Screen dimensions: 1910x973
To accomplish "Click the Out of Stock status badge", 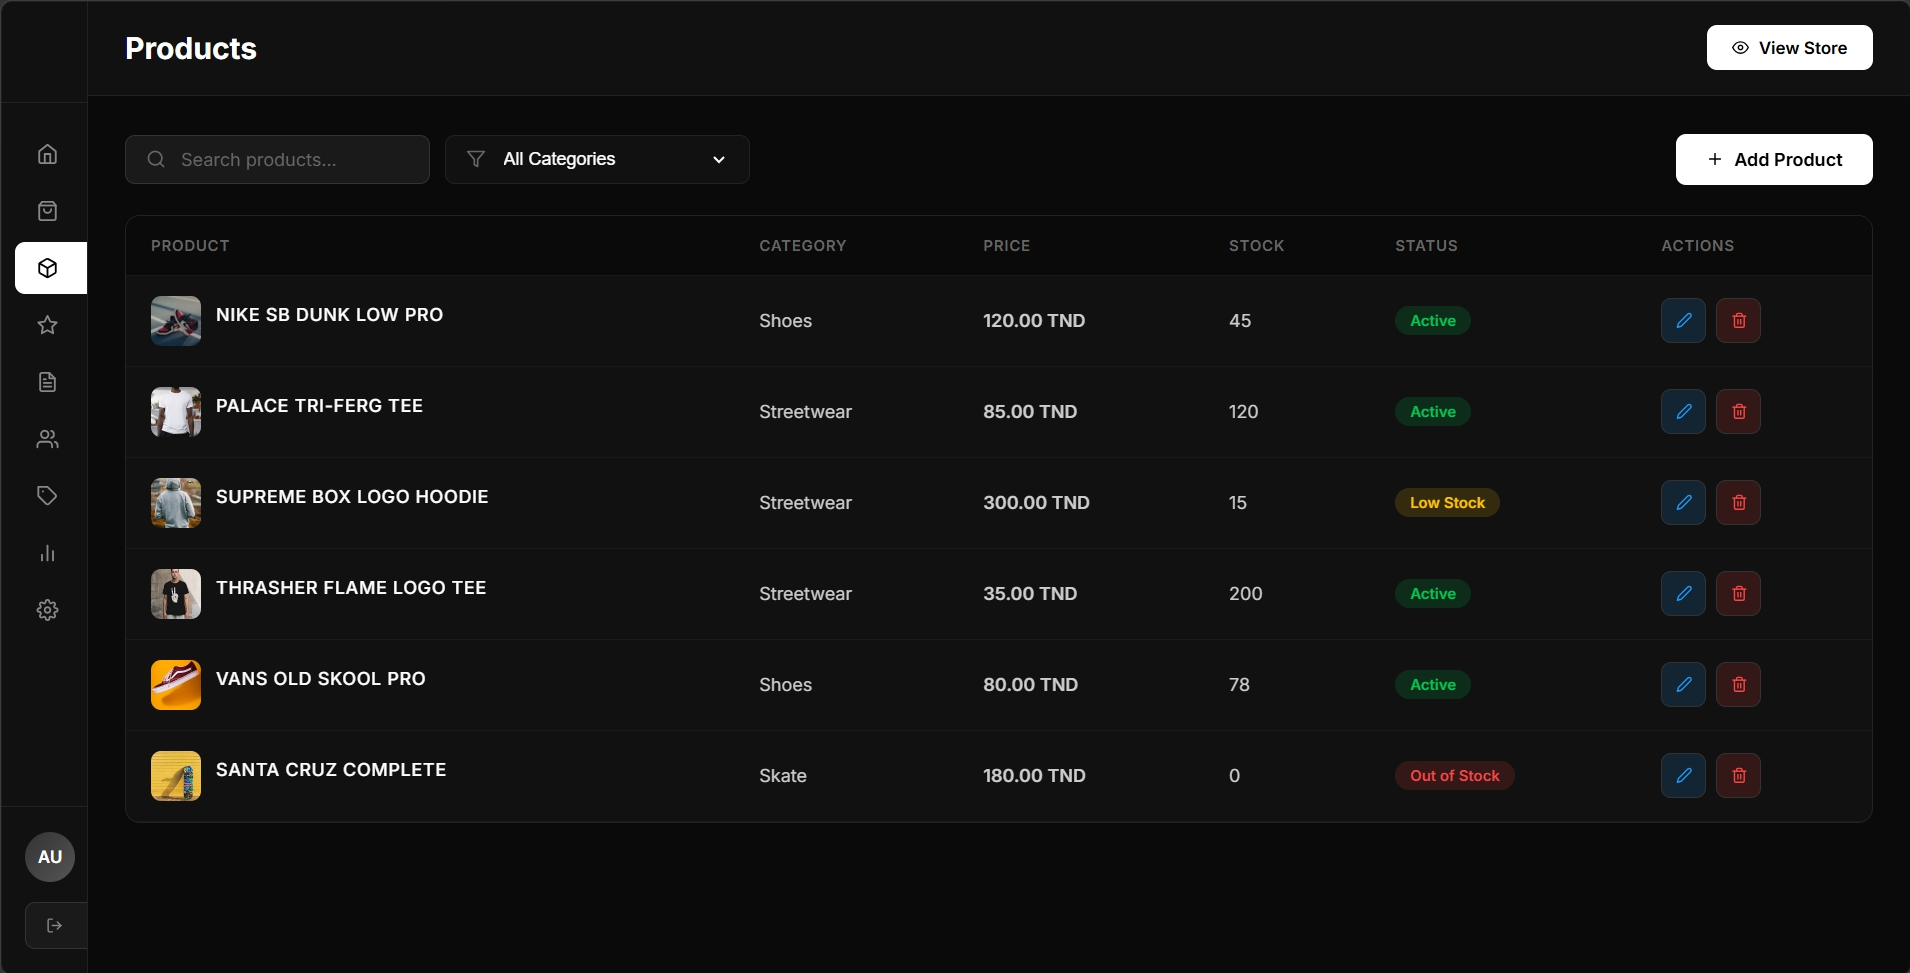I will (1455, 776).
